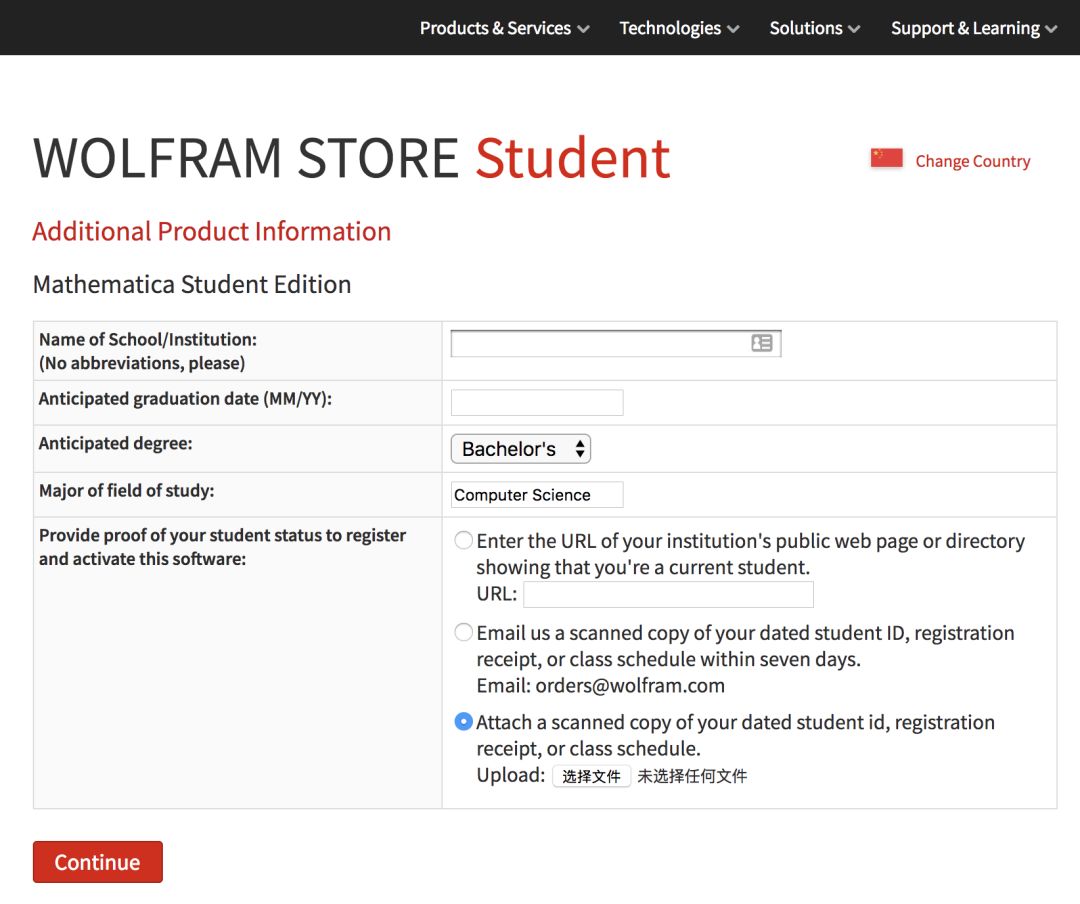
Task: Click the WOLFRAM STORE Student heading
Action: (x=351, y=158)
